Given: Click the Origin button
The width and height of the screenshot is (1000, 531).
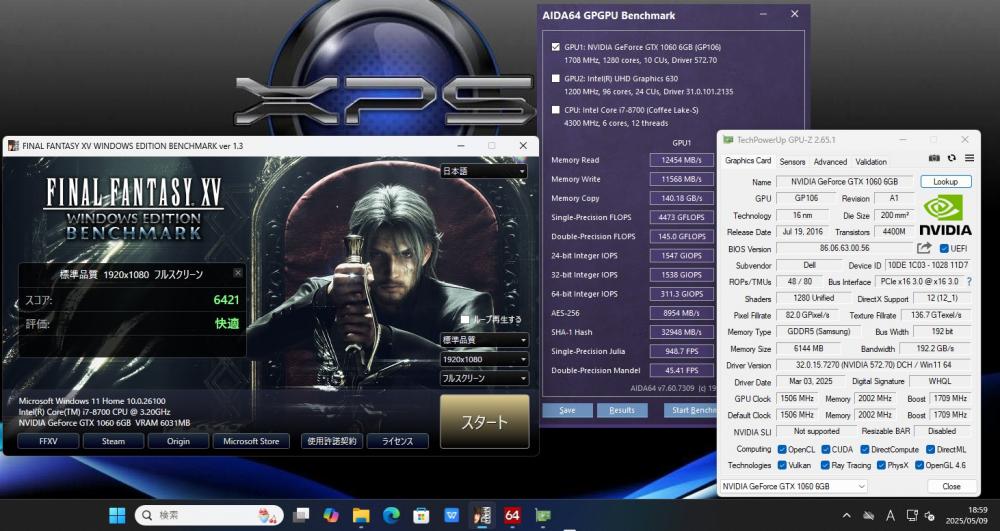Looking at the screenshot, I should tap(179, 441).
